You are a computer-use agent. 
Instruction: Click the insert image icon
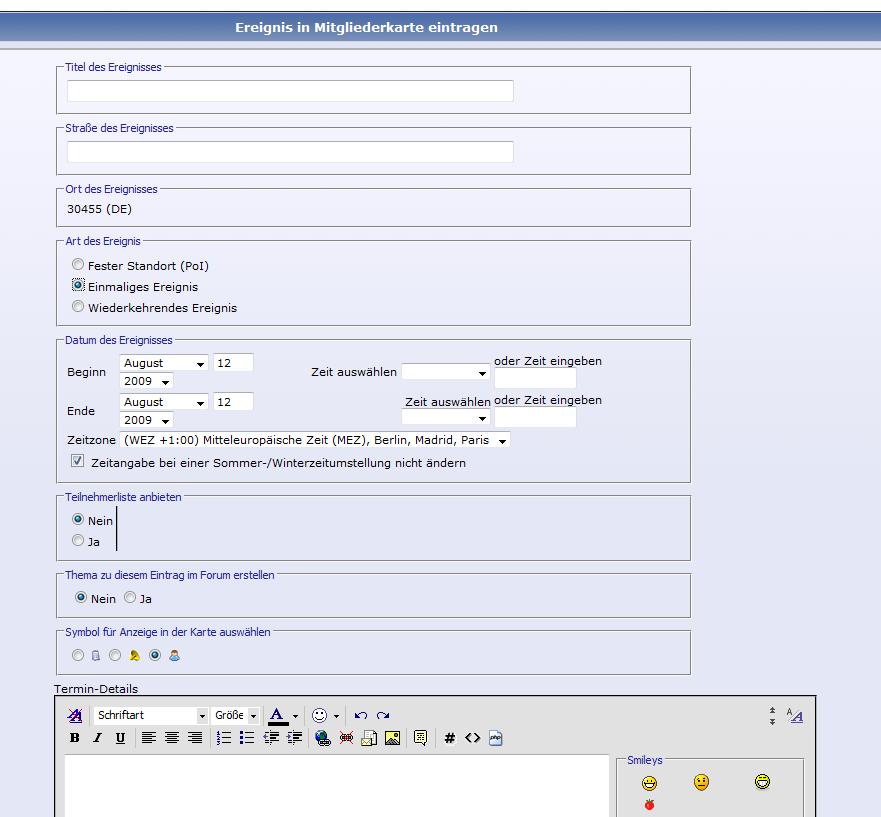(392, 738)
